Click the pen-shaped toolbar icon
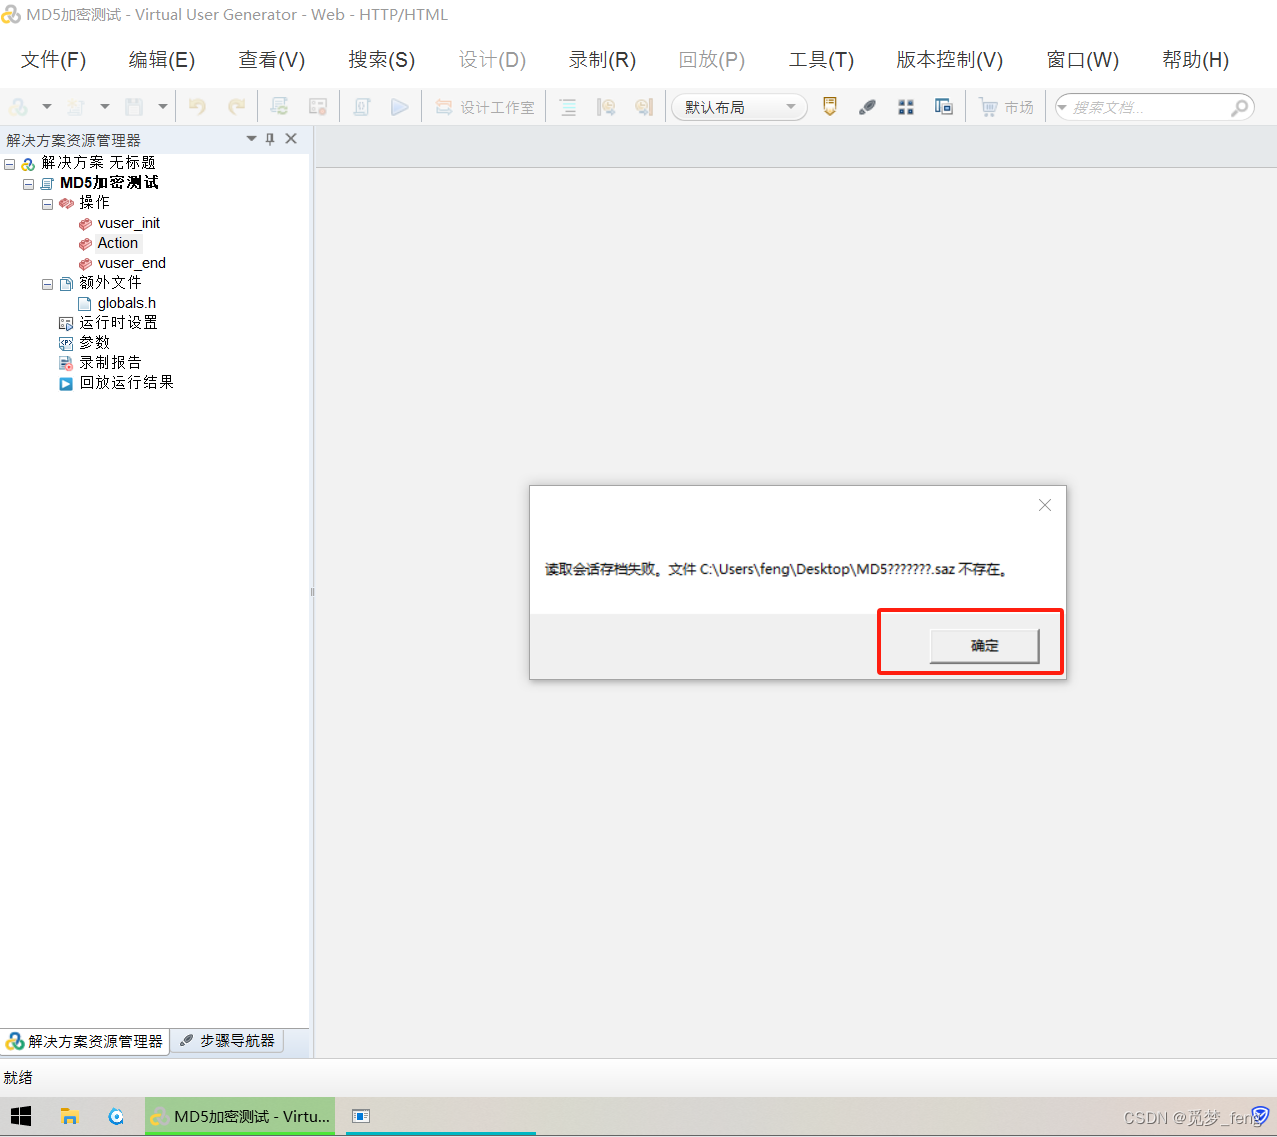Screen dimensions: 1277x1137 click(867, 107)
